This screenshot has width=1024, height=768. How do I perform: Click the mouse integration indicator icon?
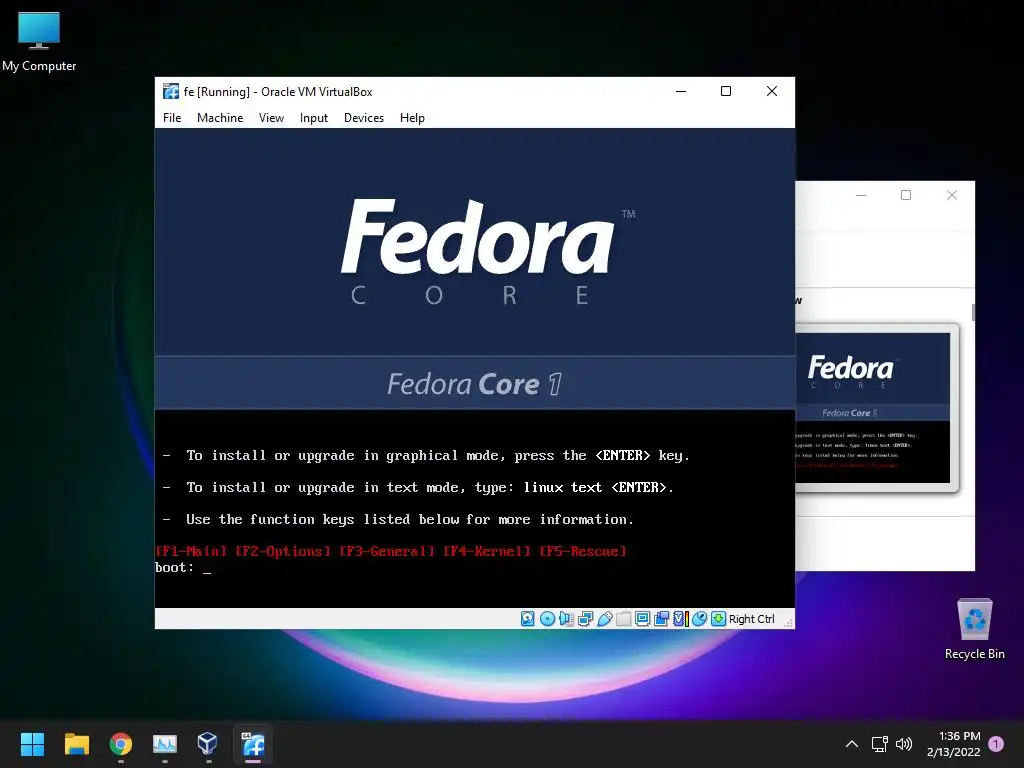pos(699,618)
